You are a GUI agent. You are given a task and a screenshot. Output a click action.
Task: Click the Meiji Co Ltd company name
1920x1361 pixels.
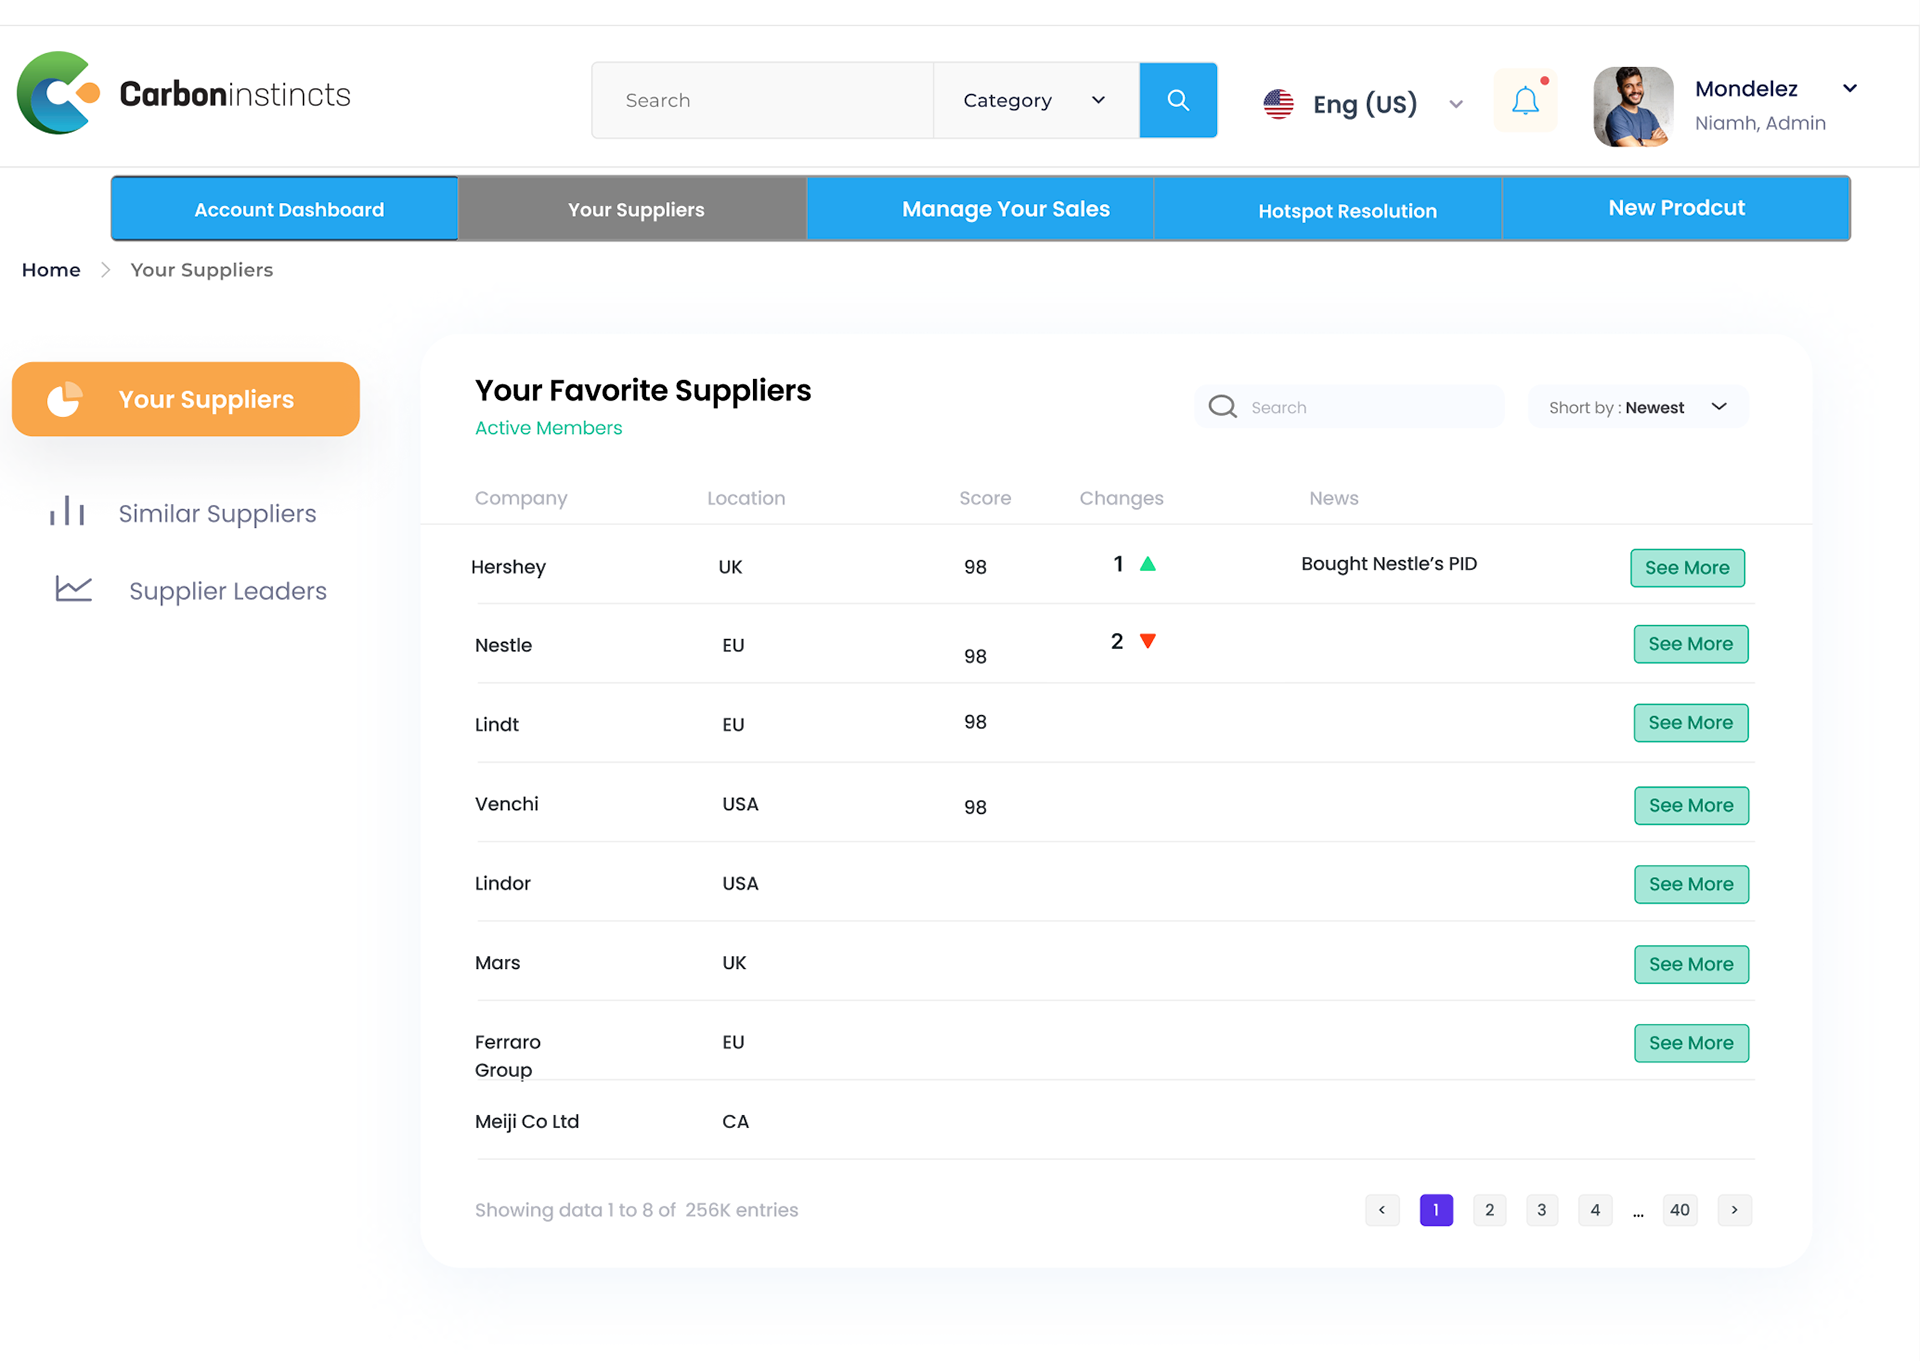pos(527,1122)
